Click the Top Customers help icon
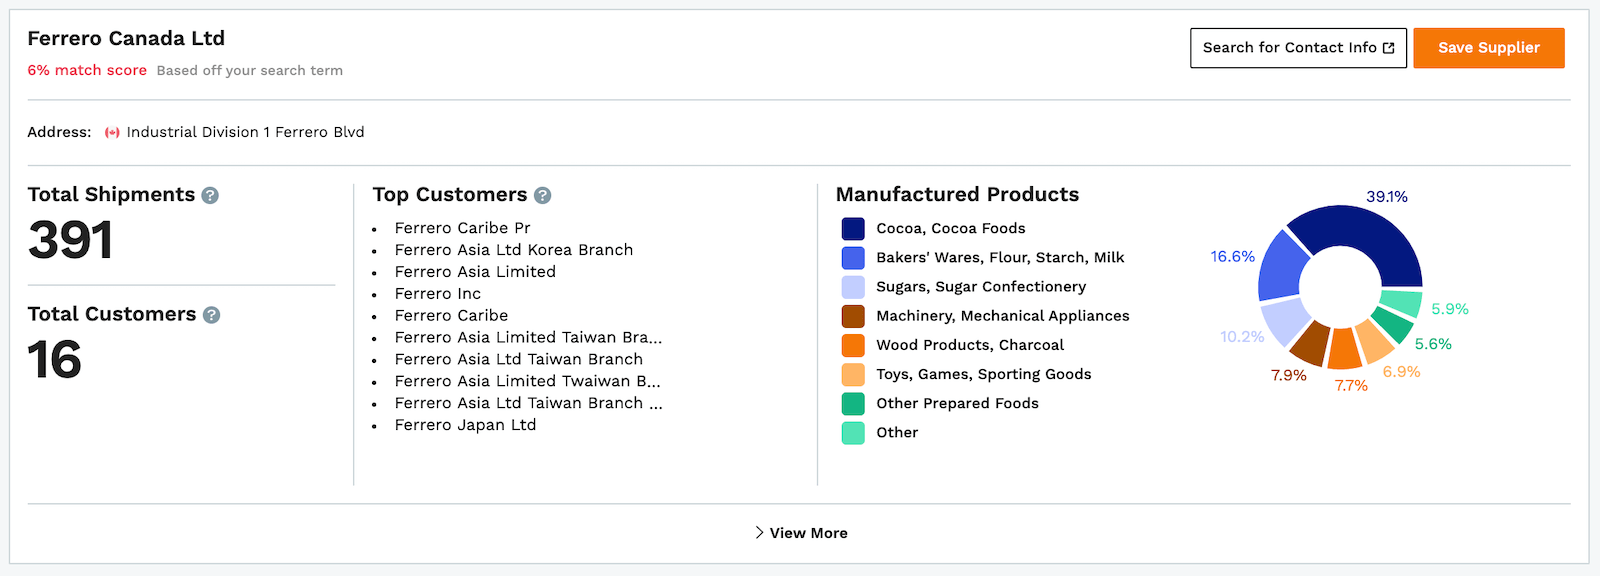The height and width of the screenshot is (576, 1600). tap(542, 195)
